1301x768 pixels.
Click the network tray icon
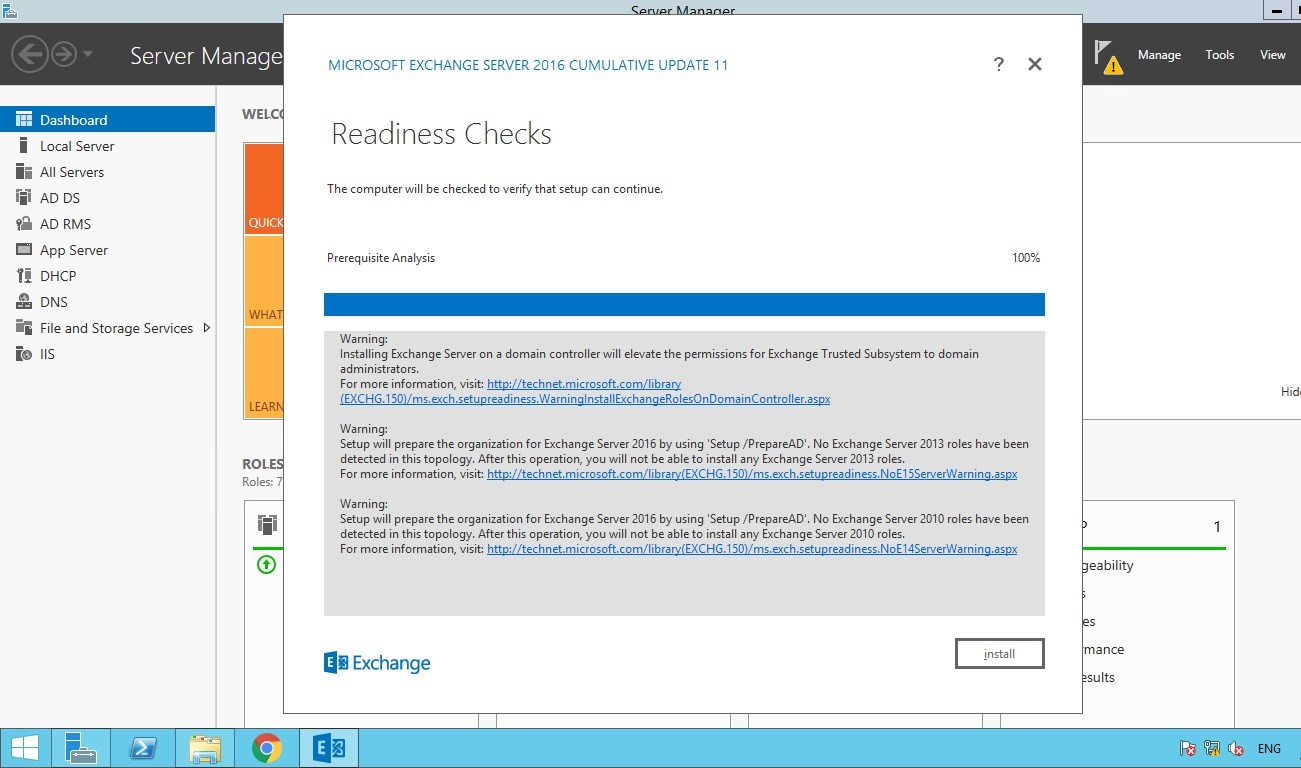click(x=1212, y=748)
